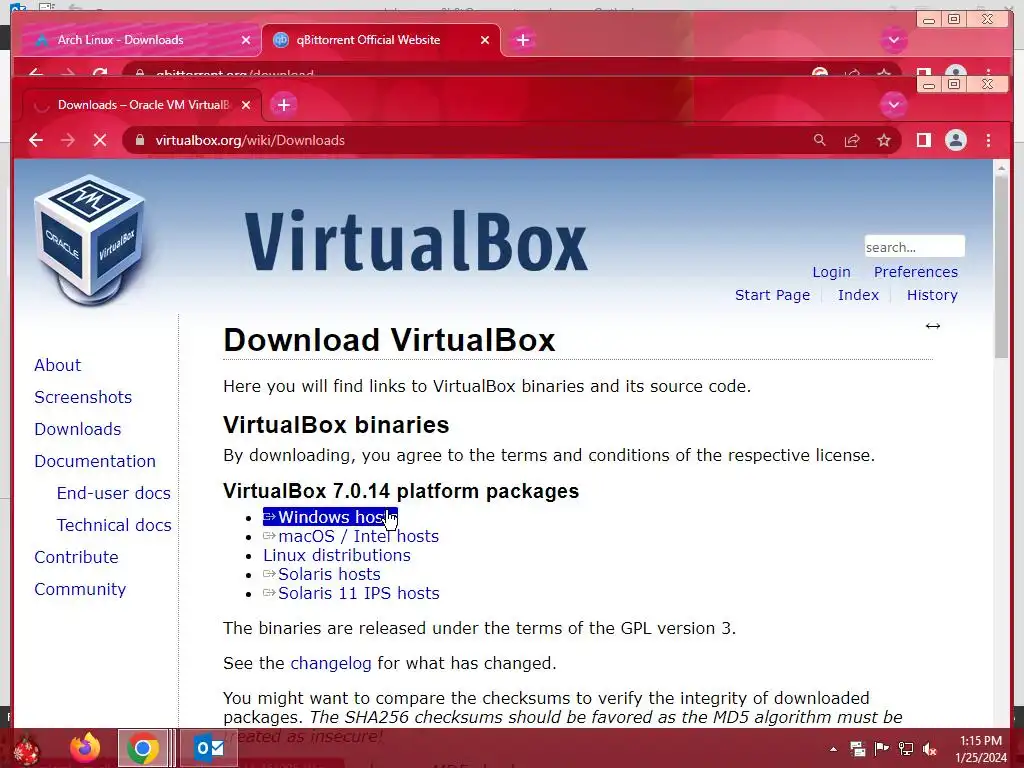The height and width of the screenshot is (768, 1024).
Task: Share this page via share icon
Action: point(852,140)
